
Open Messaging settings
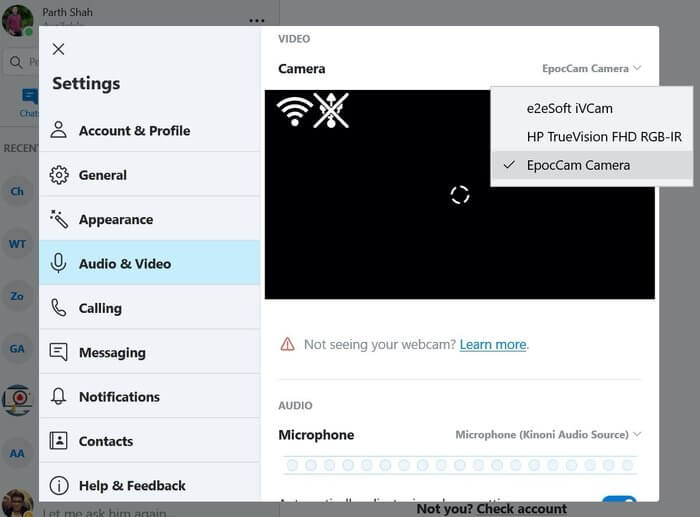pyautogui.click(x=150, y=352)
